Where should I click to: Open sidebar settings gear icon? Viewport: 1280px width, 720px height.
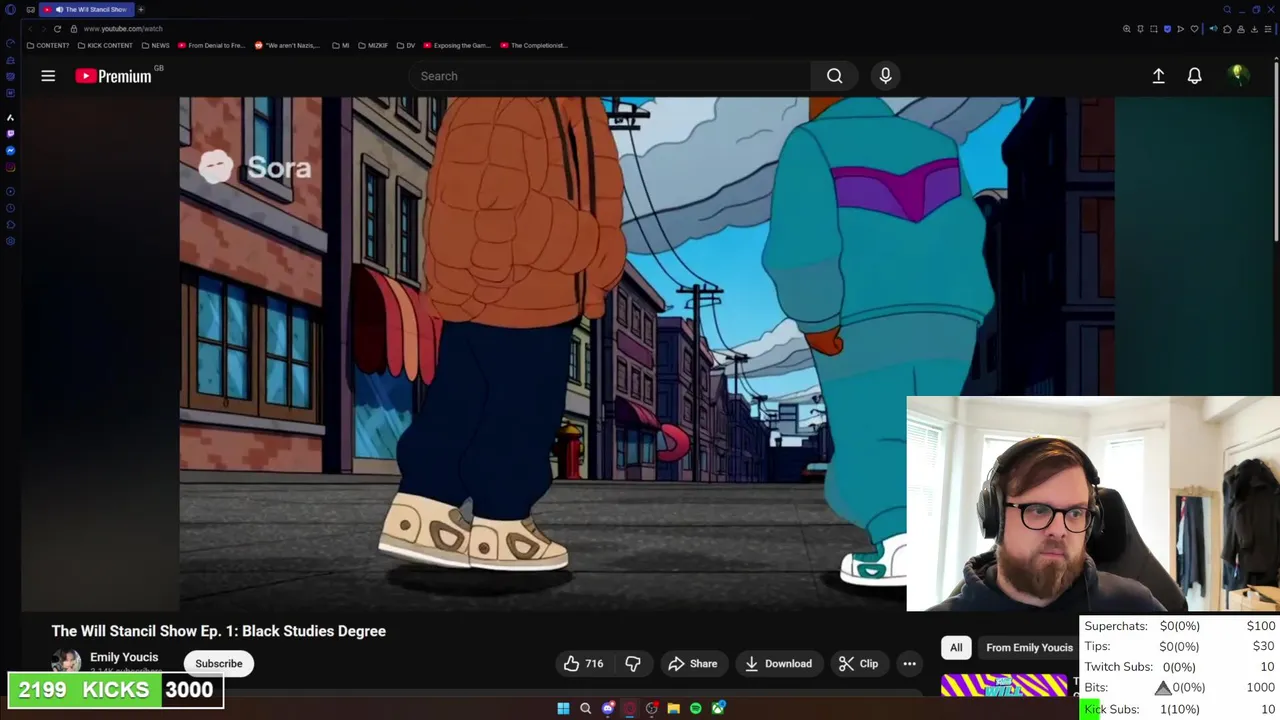pyautogui.click(x=10, y=241)
